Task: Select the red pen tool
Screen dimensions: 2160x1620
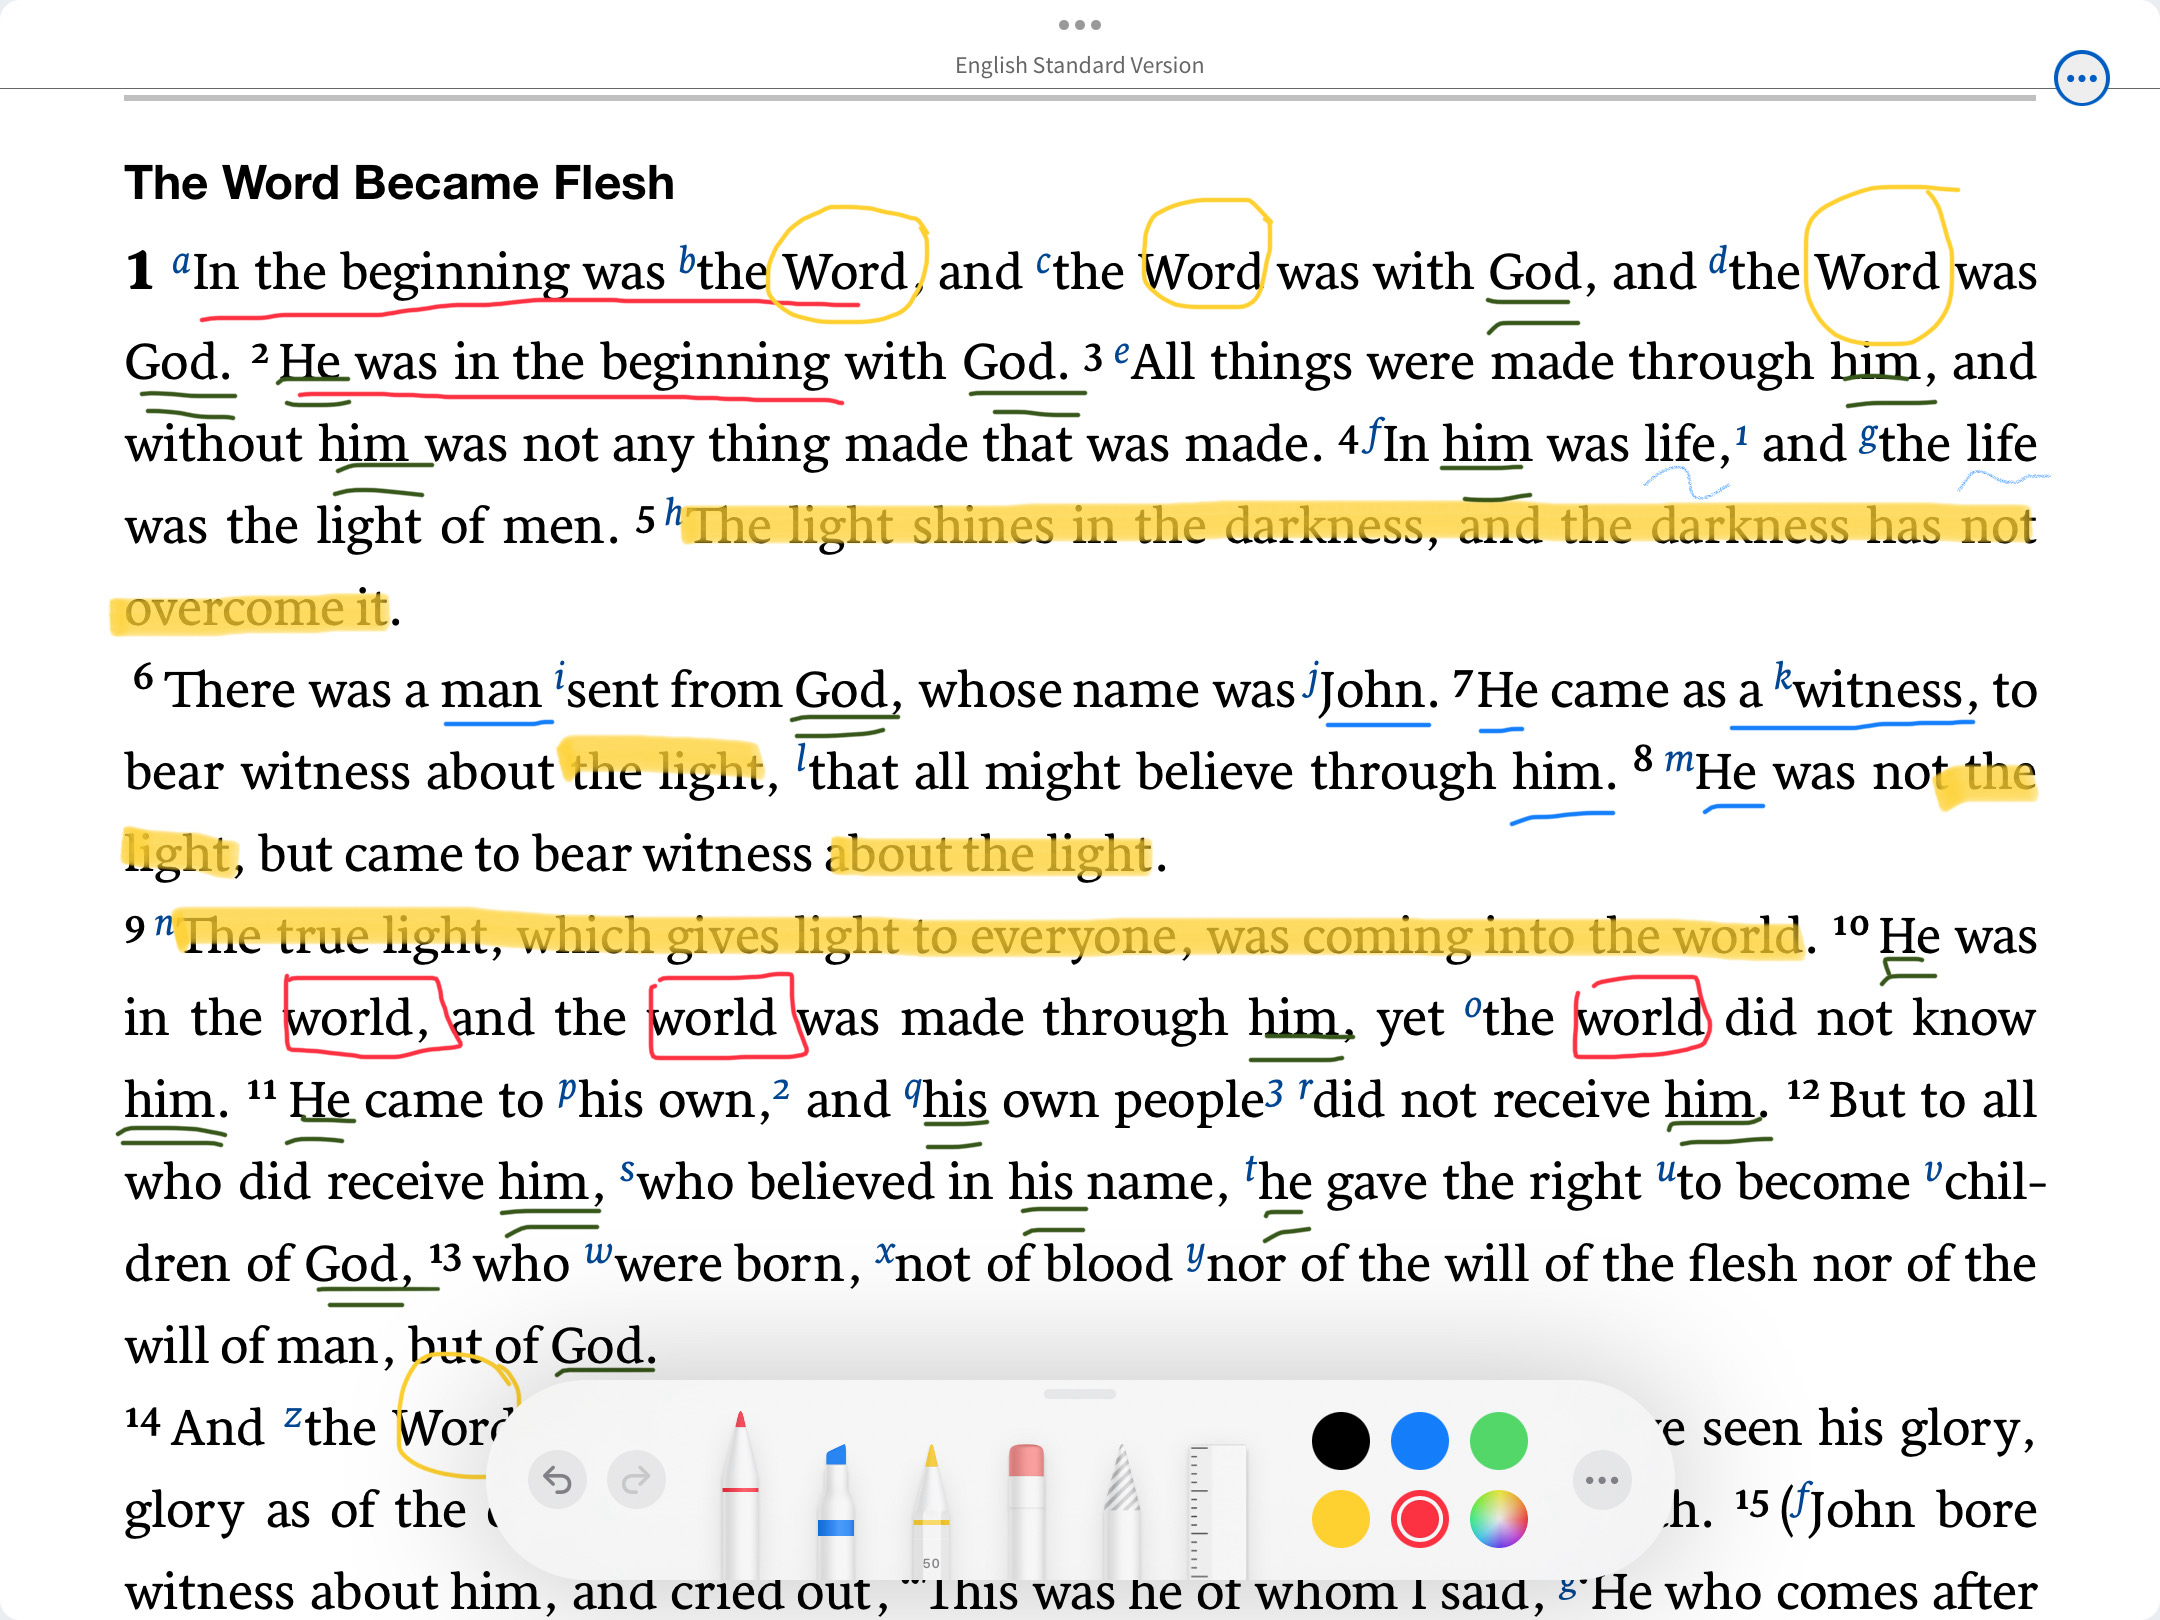Action: pos(740,1490)
